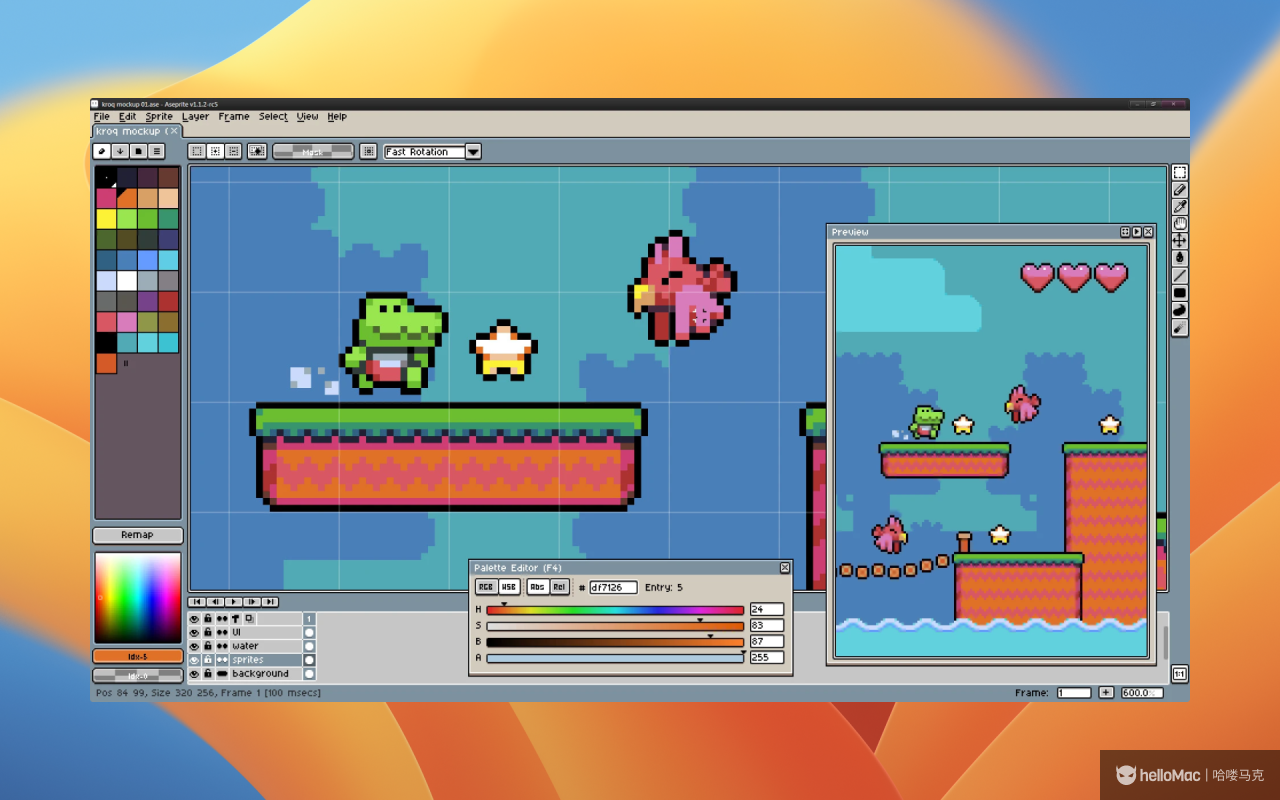
Task: Open the palette presets icon
Action: click(x=138, y=151)
